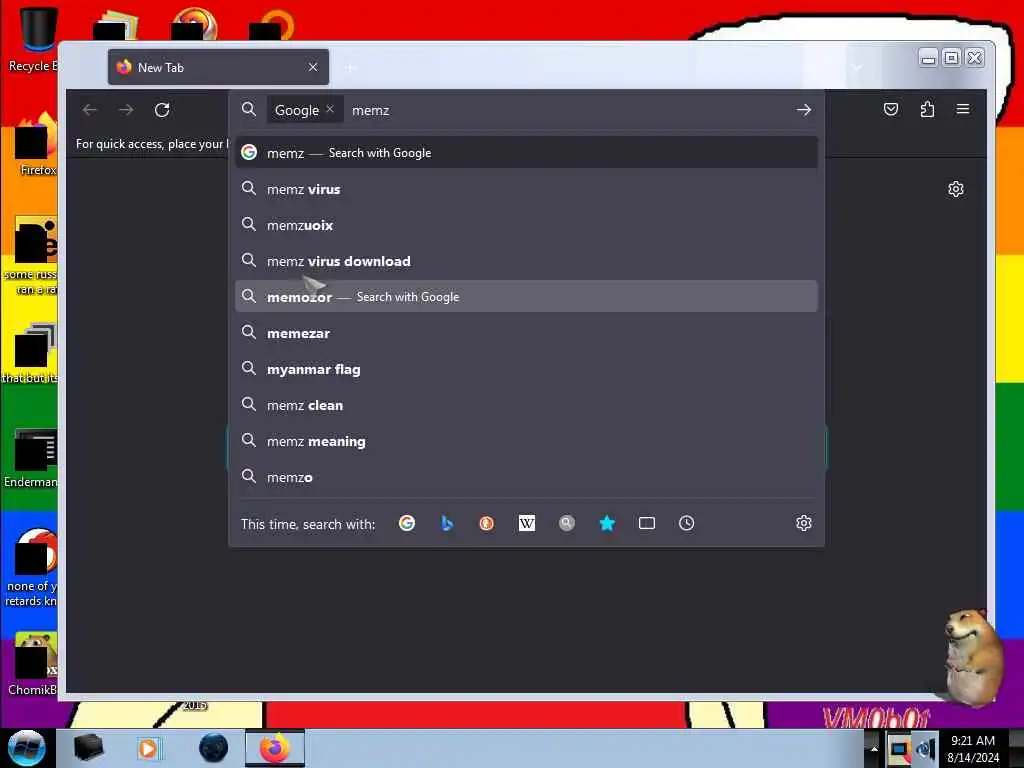This screenshot has height=768, width=1024.
Task: Select the "memz virus download" suggestion
Action: 526,261
